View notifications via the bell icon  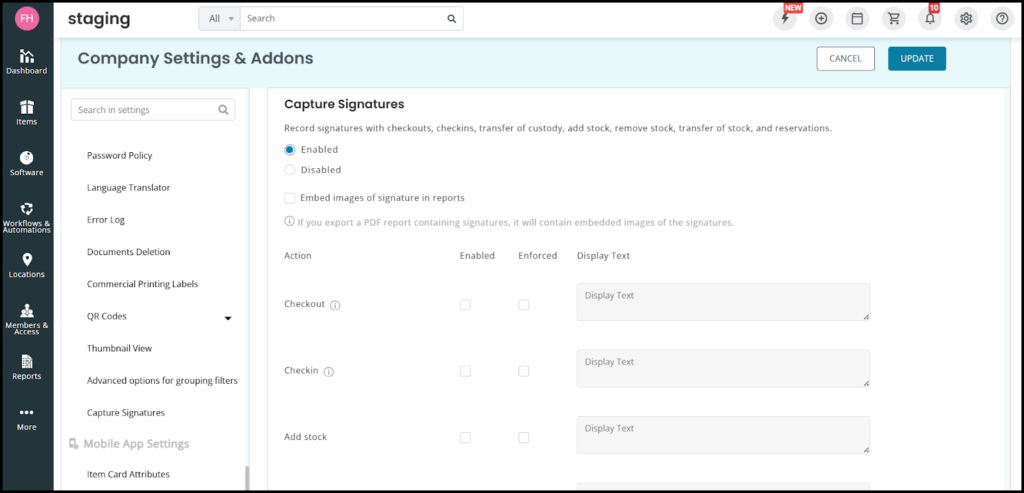pos(930,18)
